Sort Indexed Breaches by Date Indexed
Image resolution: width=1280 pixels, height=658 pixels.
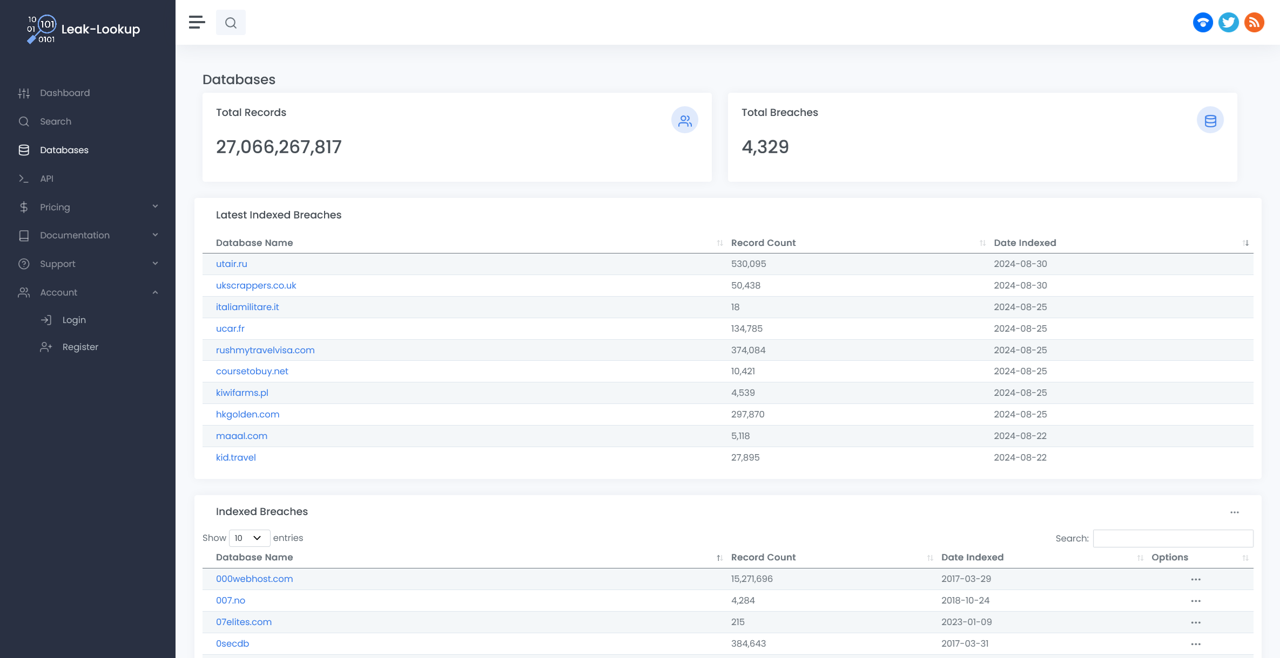[1042, 558]
